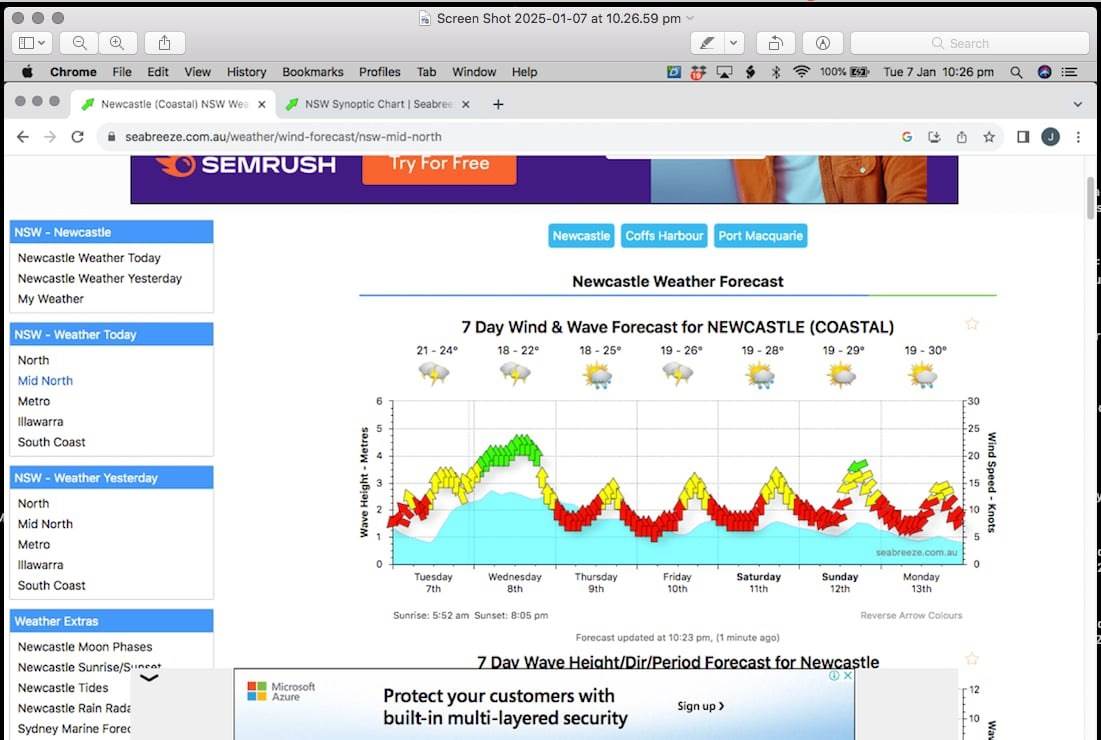Image resolution: width=1101 pixels, height=740 pixels.
Task: Click the rotate image icon in Preview toolbar
Action: 775,43
